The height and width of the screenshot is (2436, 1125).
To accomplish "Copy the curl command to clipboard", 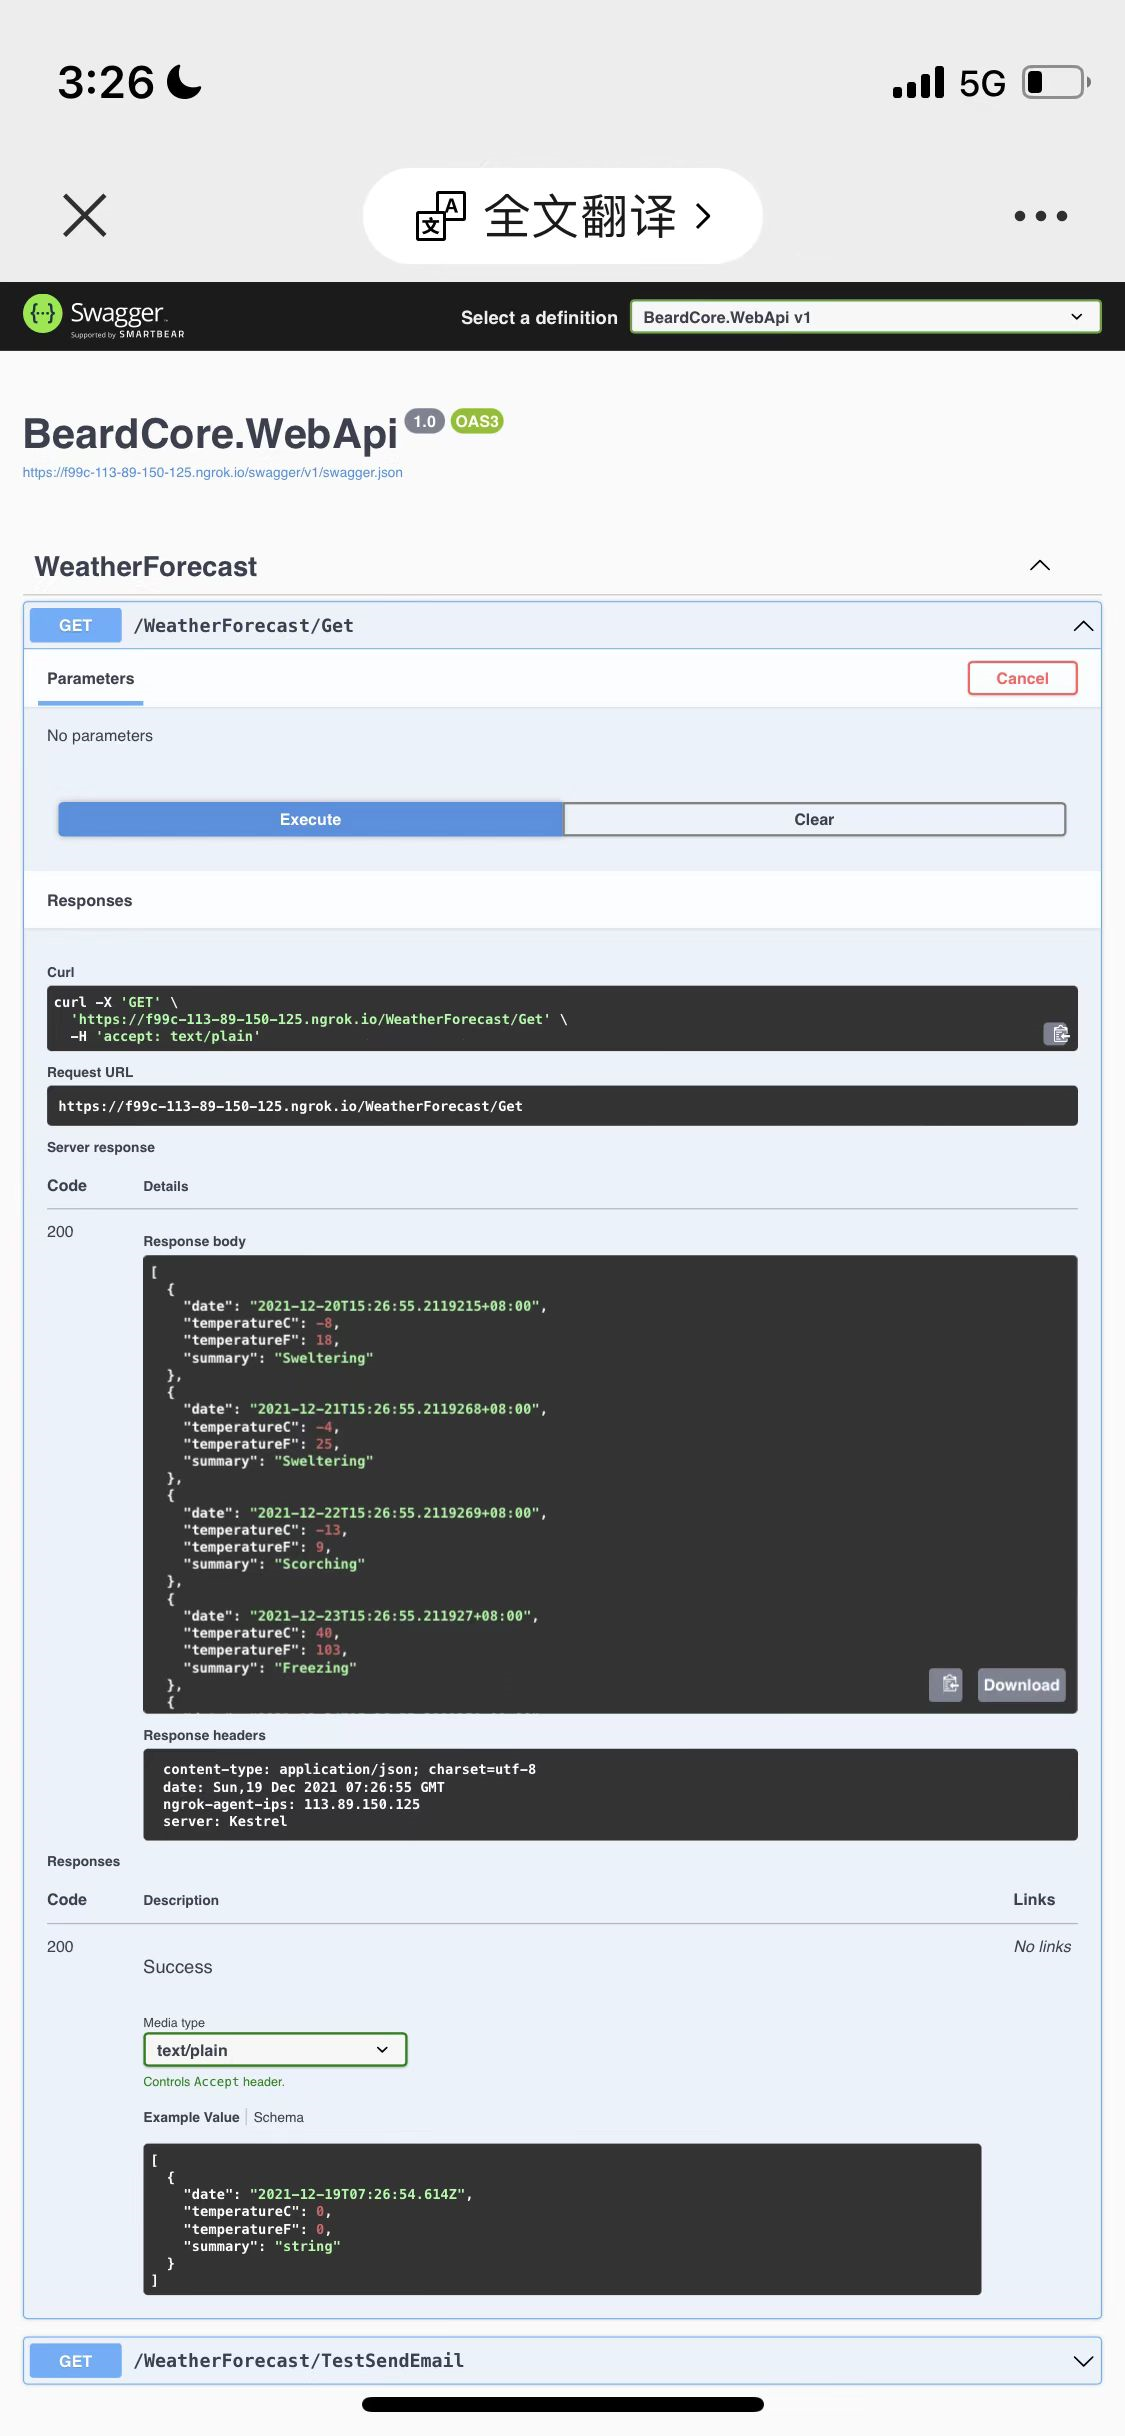I will click(x=1057, y=1033).
